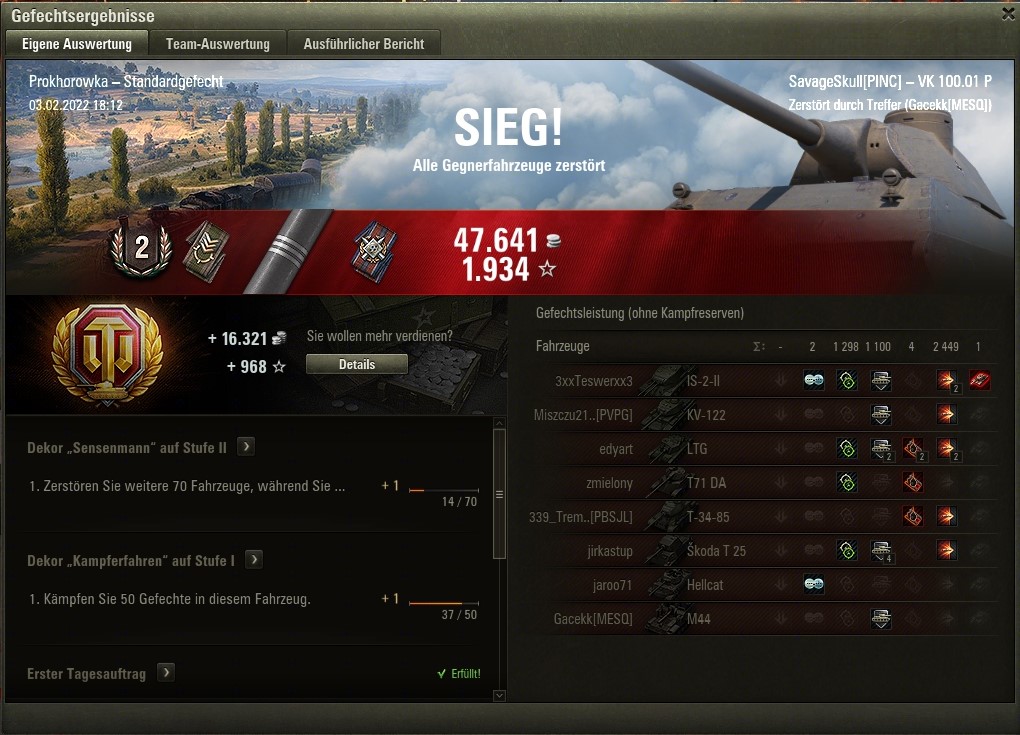This screenshot has height=735, width=1020.
Task: Close the Gefechtsergebnisse window
Action: 1008,14
